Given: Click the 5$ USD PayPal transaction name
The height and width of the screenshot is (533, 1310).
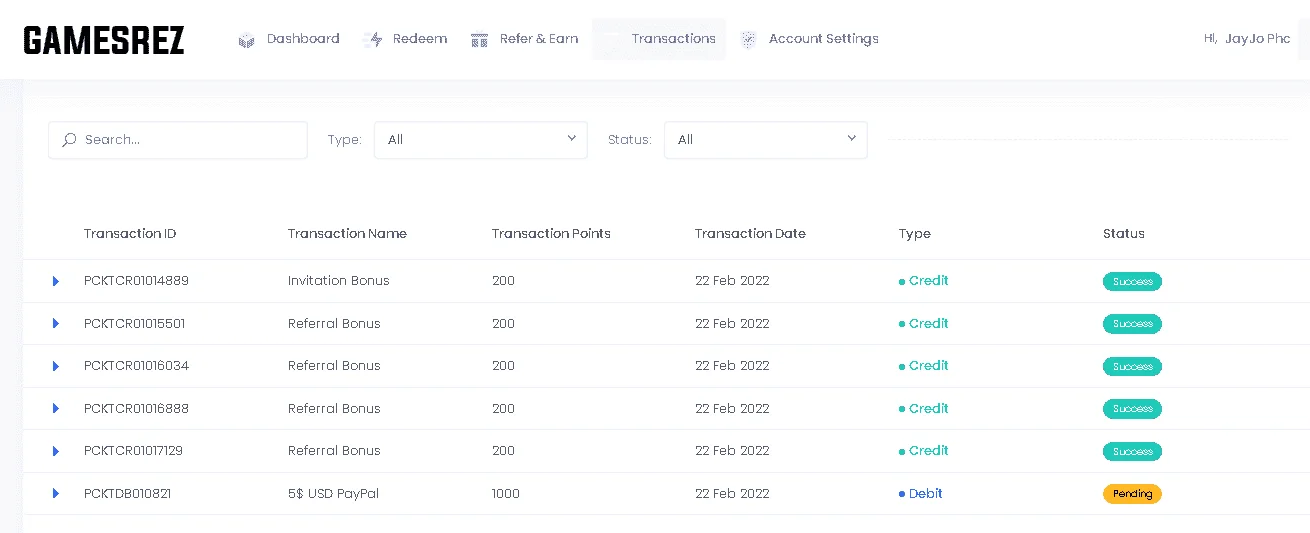Looking at the screenshot, I should [333, 494].
